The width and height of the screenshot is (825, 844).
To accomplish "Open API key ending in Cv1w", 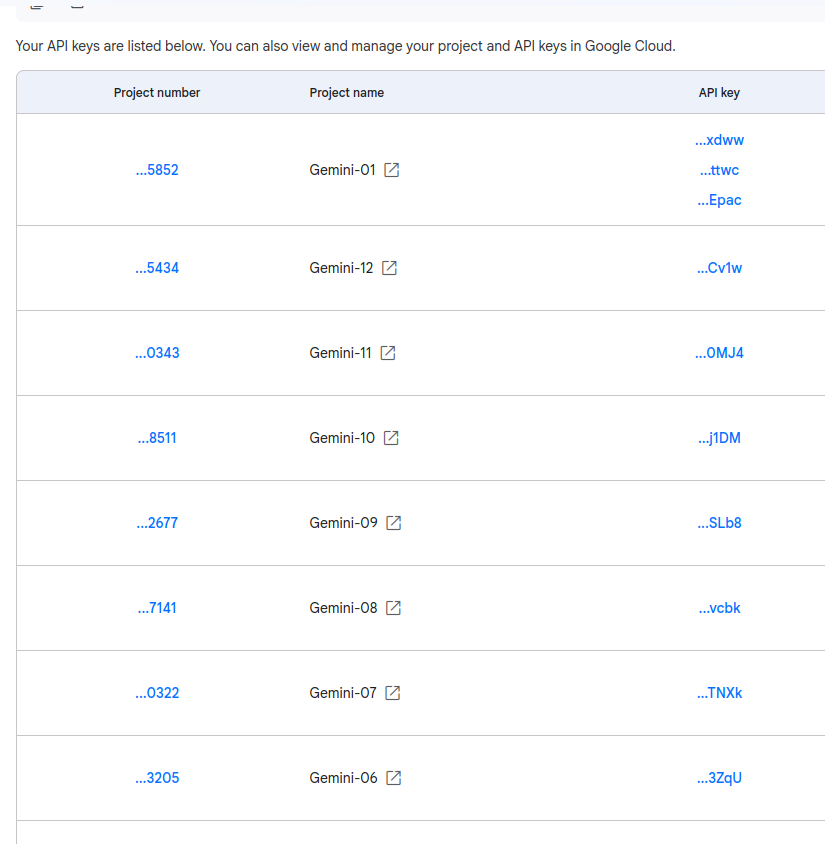I will pos(719,268).
